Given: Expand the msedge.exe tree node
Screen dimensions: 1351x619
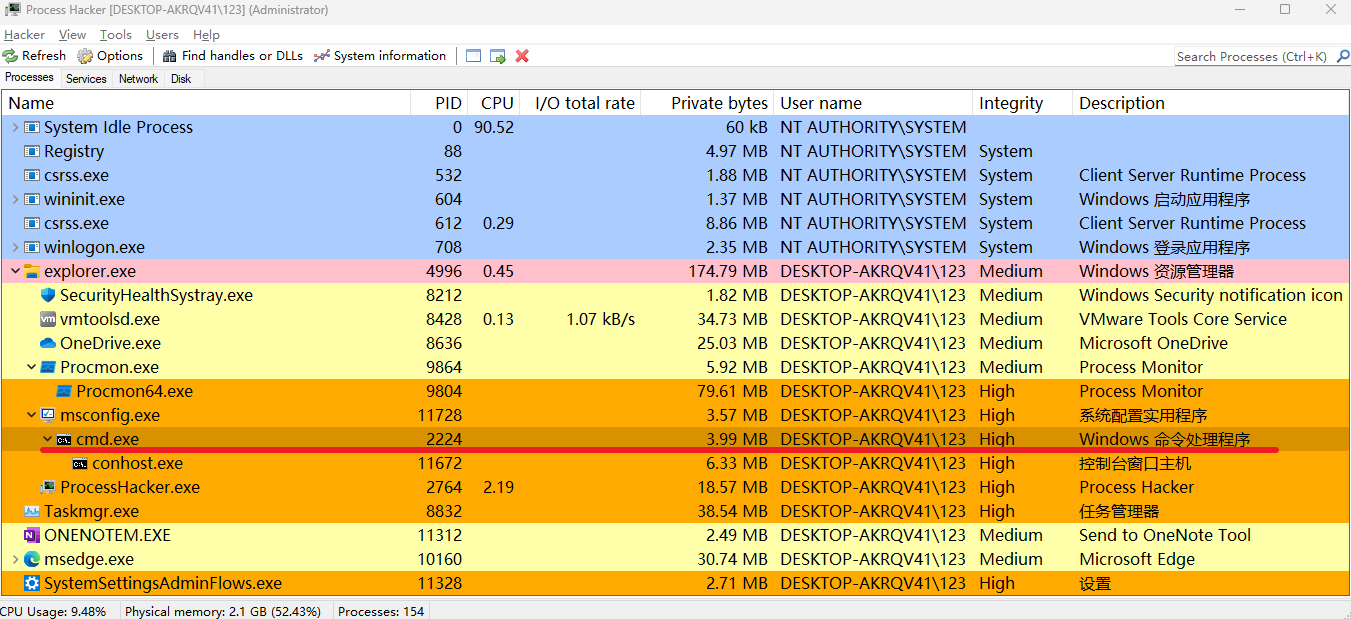Looking at the screenshot, I should coord(15,559).
